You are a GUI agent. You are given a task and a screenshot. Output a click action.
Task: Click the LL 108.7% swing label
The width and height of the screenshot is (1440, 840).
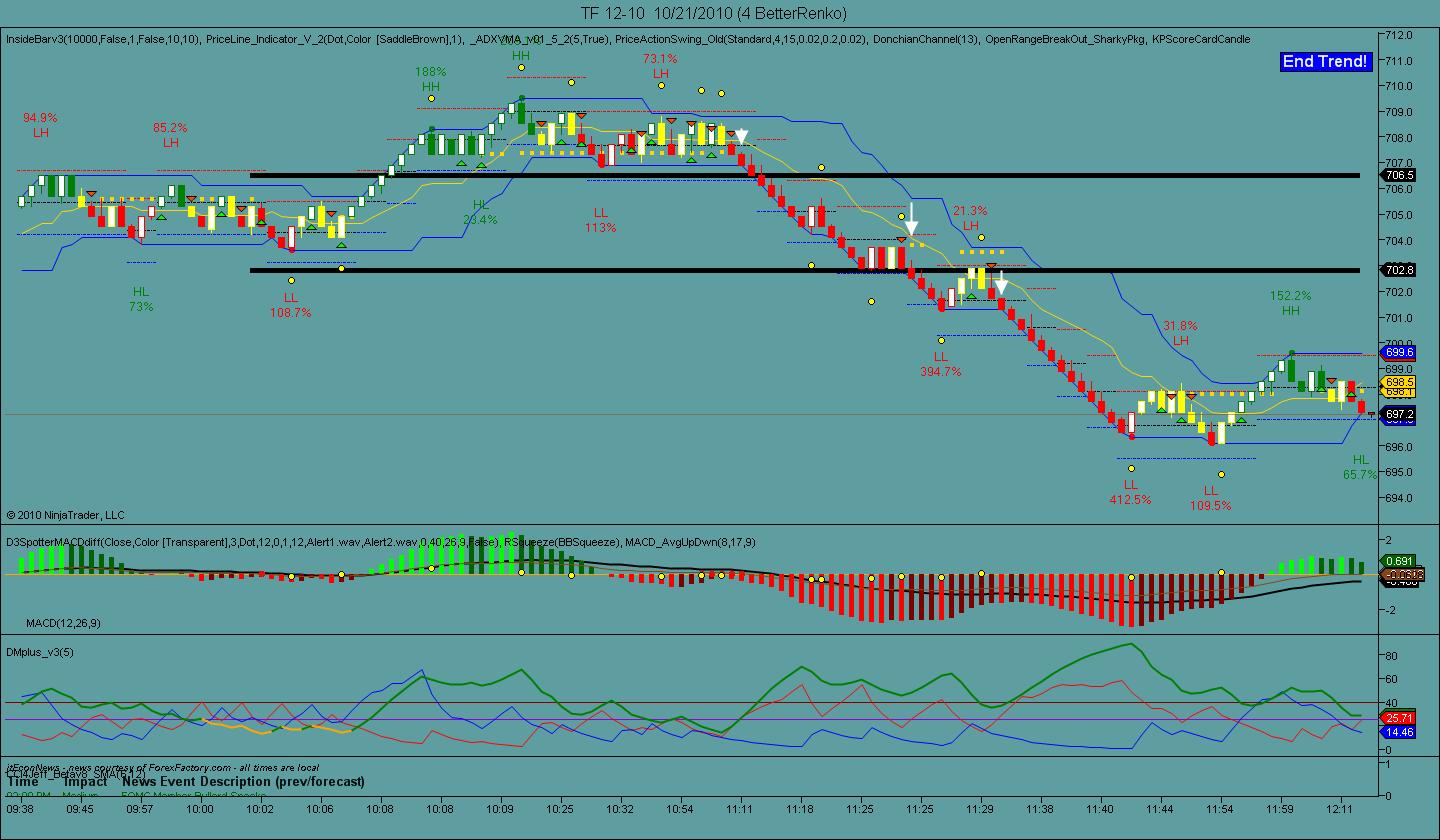coord(290,305)
